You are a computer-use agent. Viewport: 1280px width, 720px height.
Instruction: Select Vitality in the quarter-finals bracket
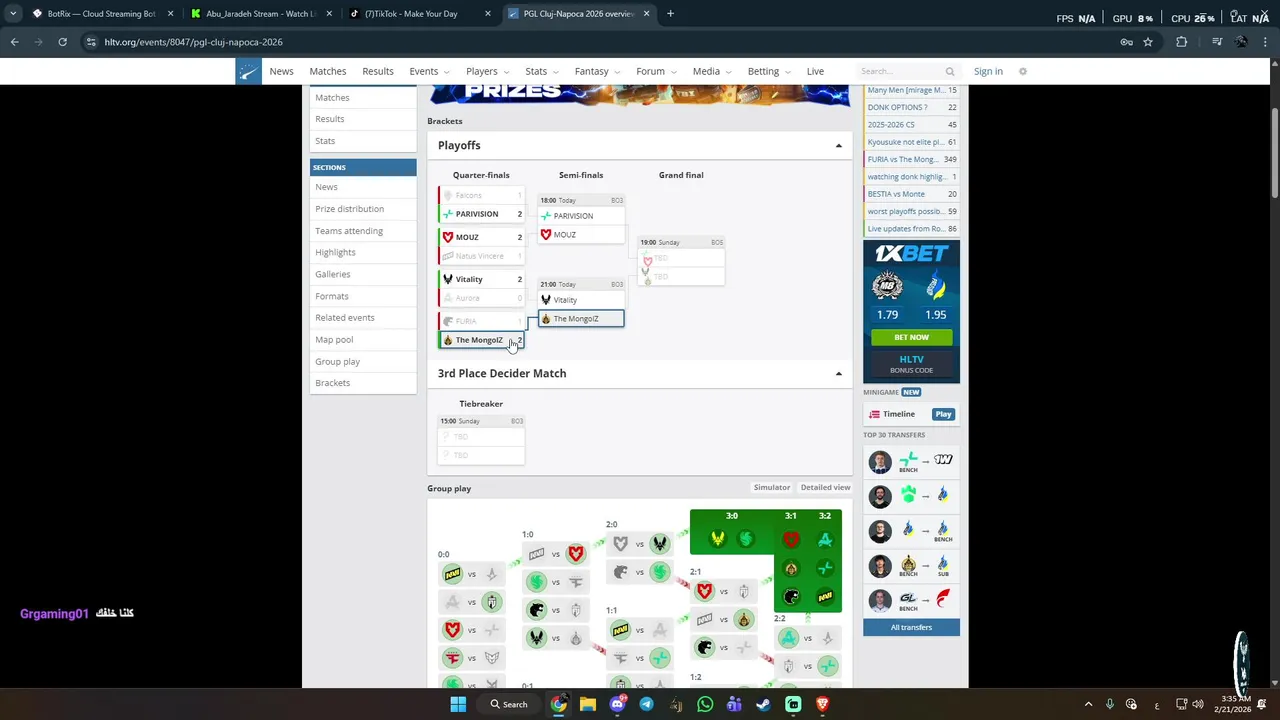point(481,279)
